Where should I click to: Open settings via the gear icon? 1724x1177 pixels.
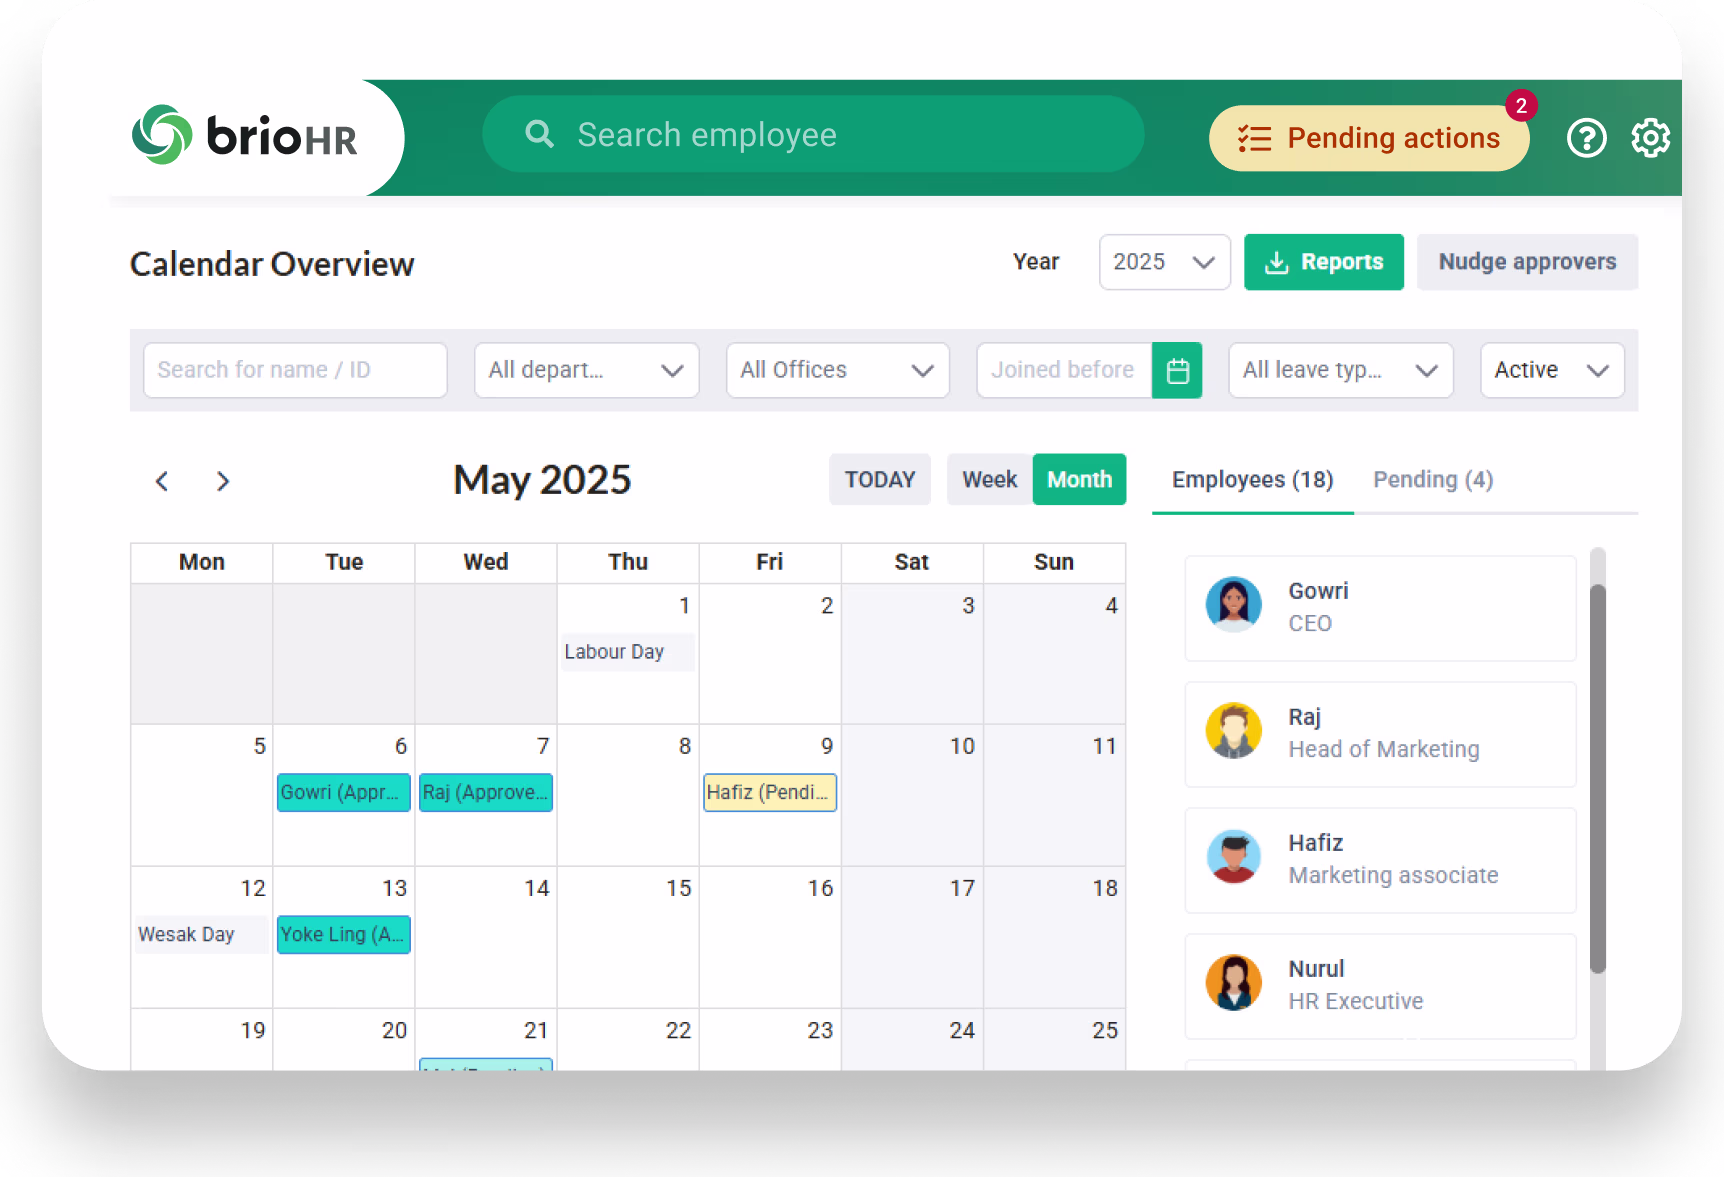point(1650,138)
